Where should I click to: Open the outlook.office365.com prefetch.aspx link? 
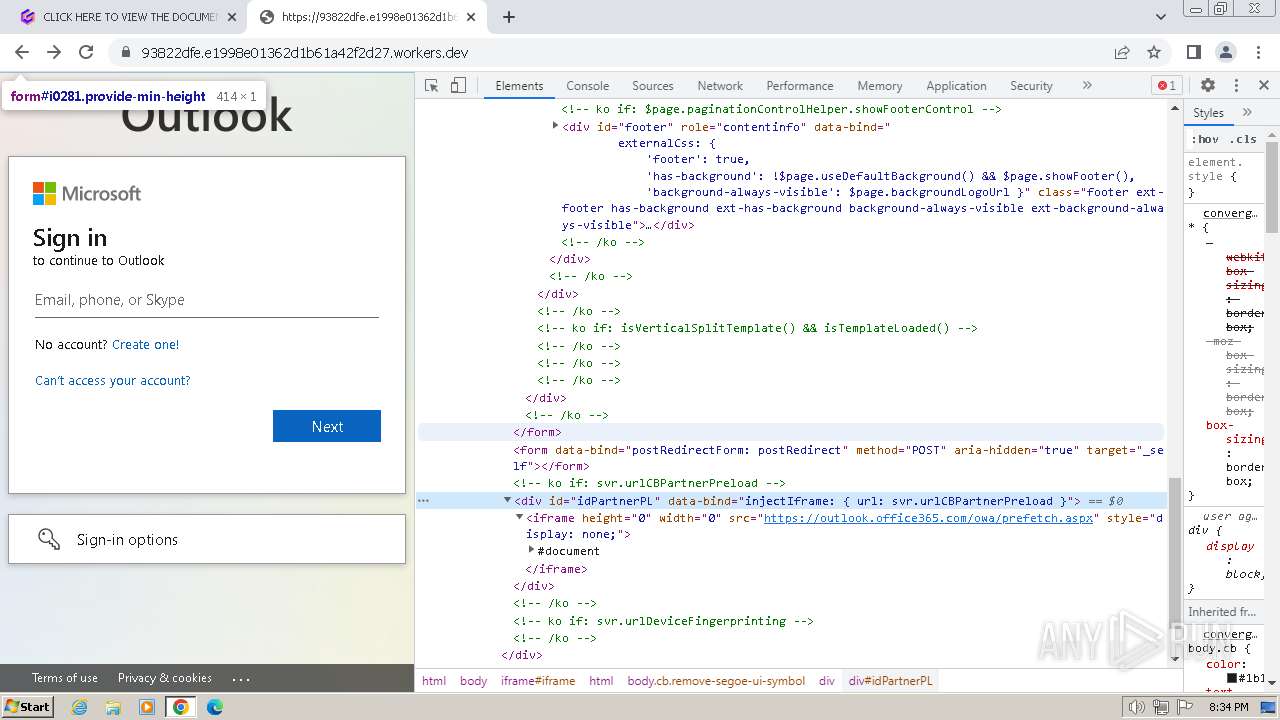[930, 518]
